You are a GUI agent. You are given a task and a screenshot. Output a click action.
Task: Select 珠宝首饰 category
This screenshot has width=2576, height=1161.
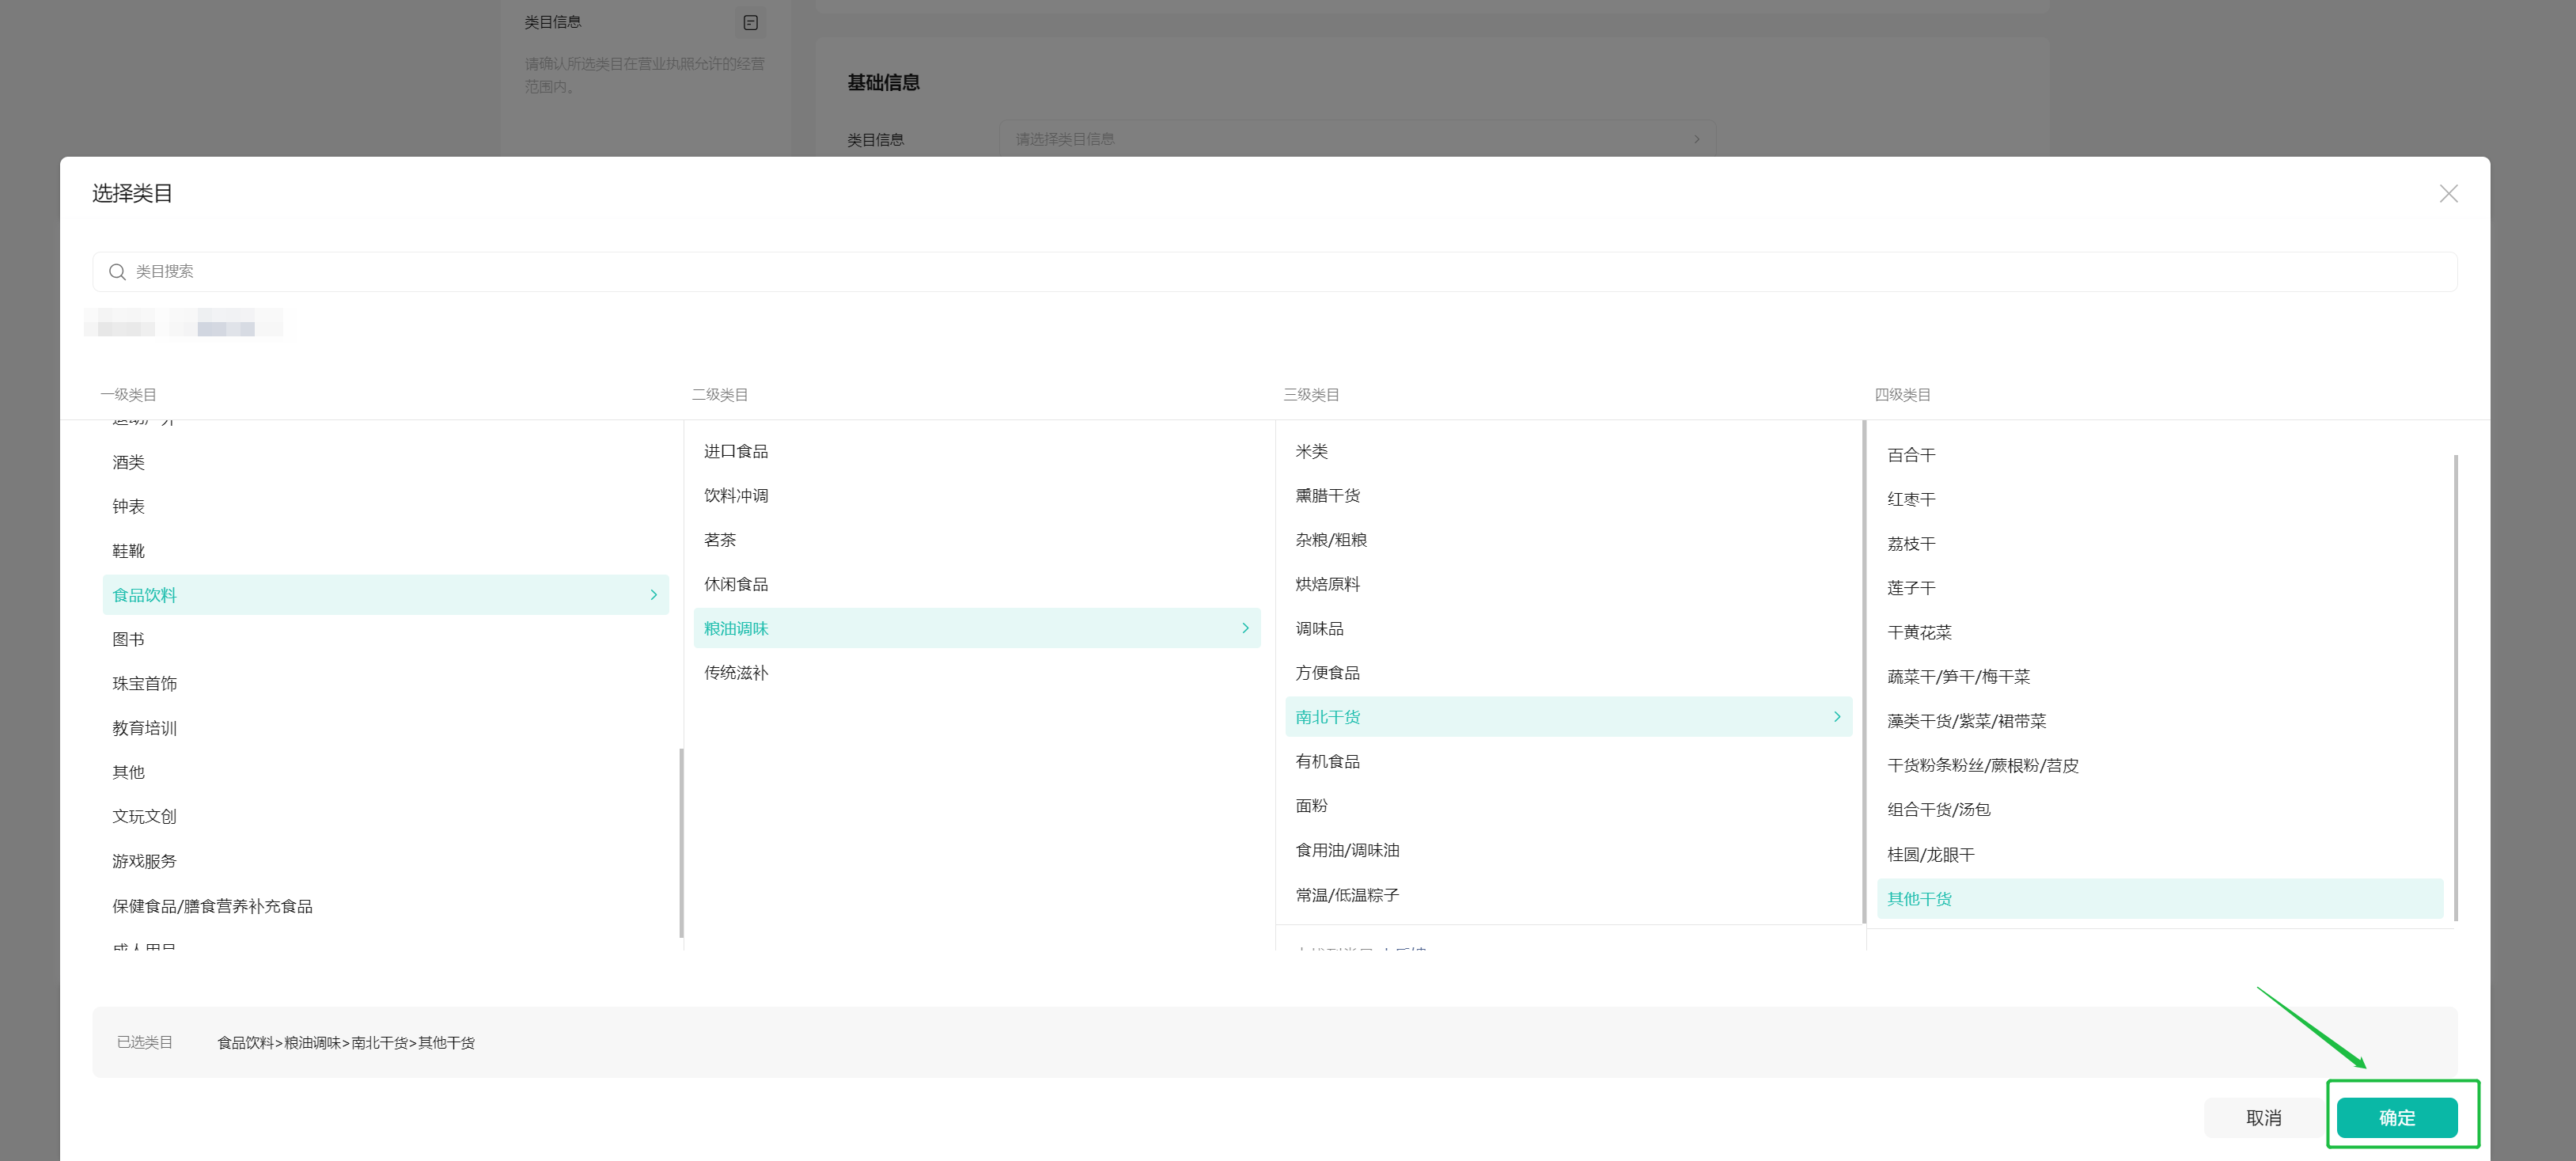[145, 684]
